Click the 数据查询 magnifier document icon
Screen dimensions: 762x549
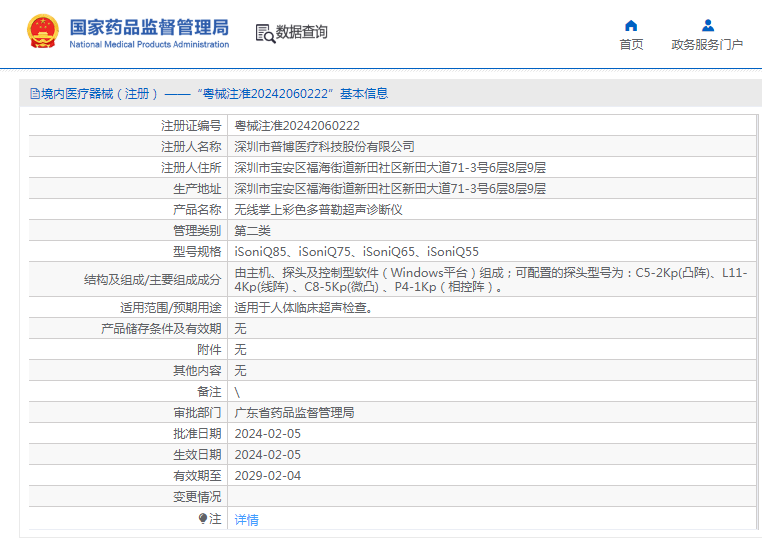coord(265,33)
